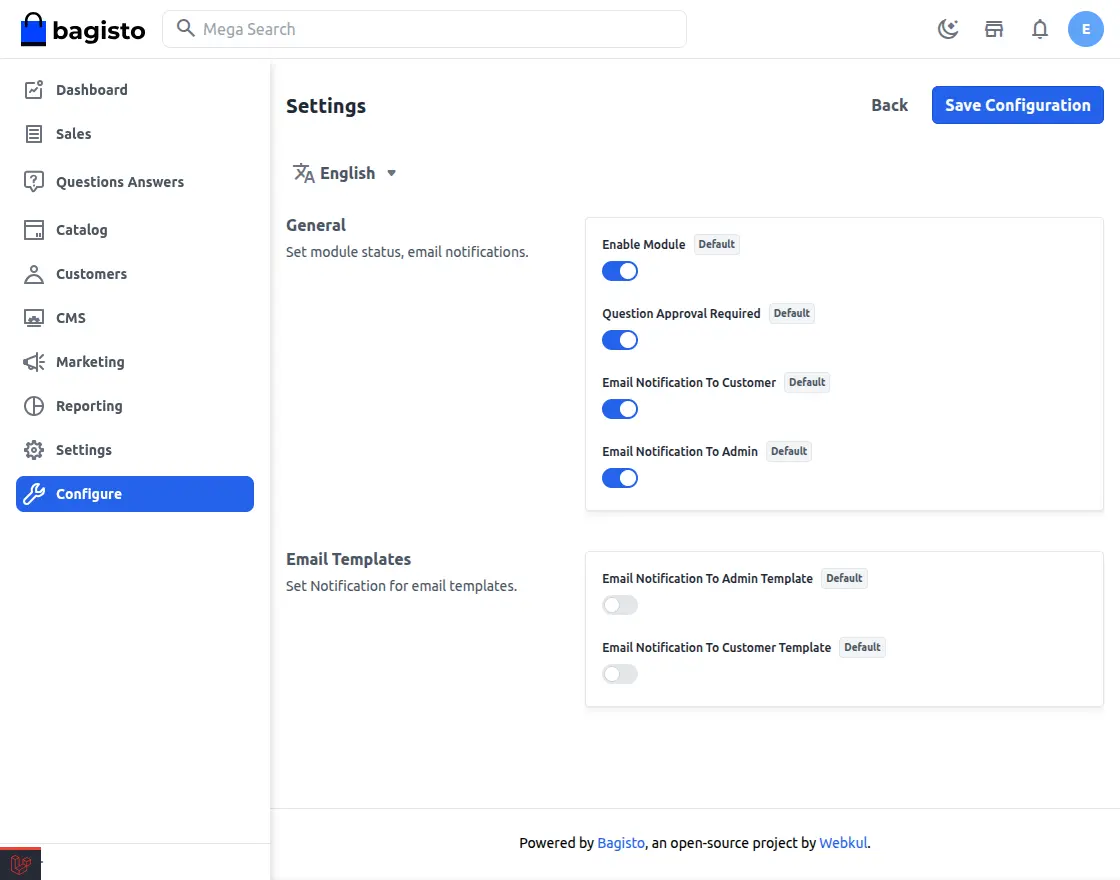Turn off Question Approval Required
The height and width of the screenshot is (880, 1120).
tap(620, 340)
